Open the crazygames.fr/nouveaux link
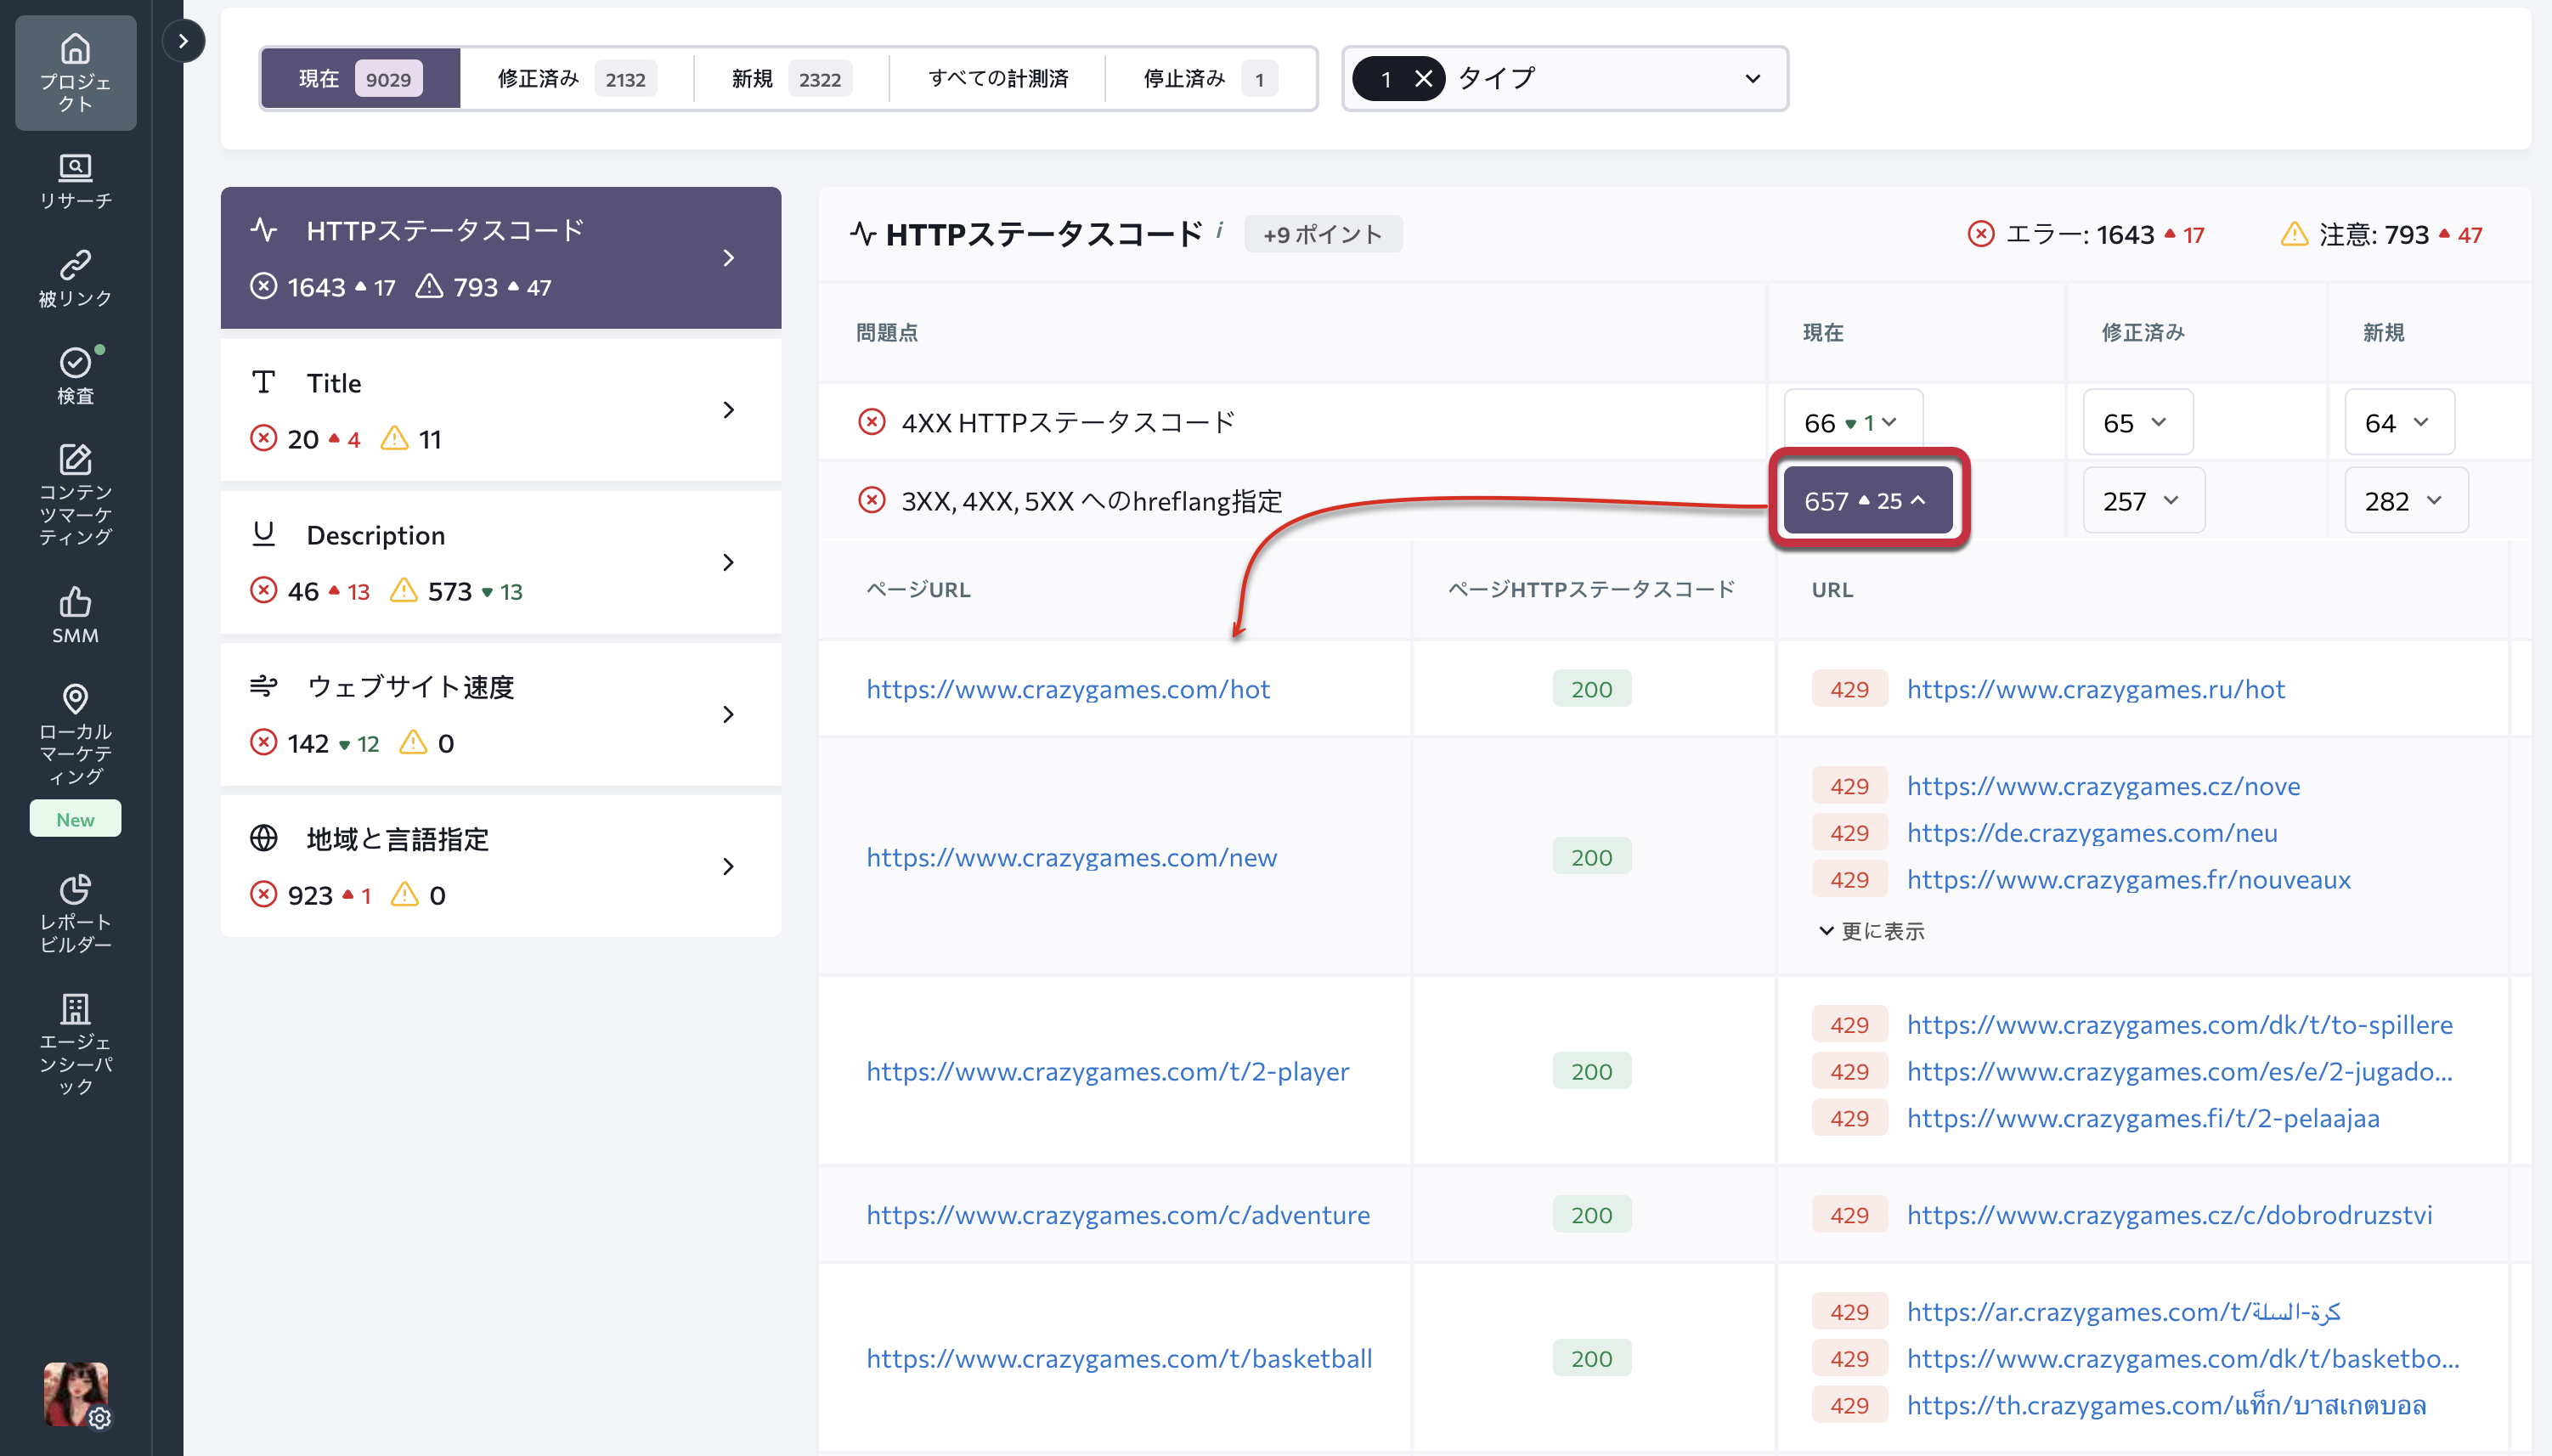2552x1456 pixels. (2129, 880)
